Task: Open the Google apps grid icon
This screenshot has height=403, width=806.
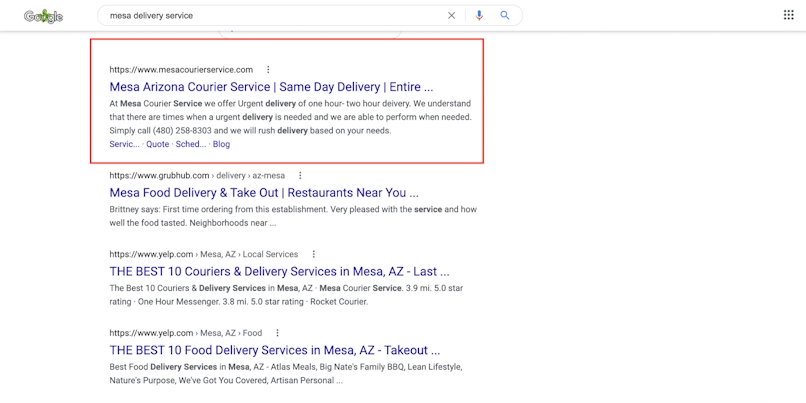Action: (x=789, y=15)
